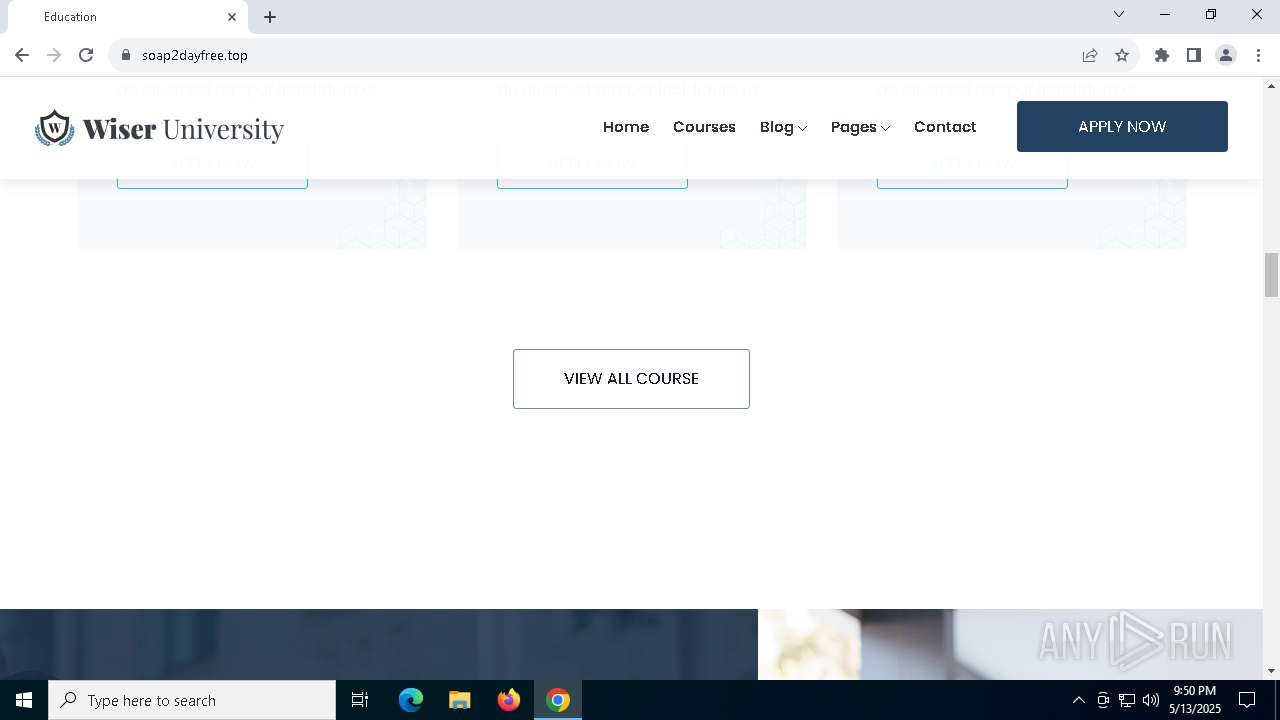Click the tray icon beside network icon

point(1103,700)
